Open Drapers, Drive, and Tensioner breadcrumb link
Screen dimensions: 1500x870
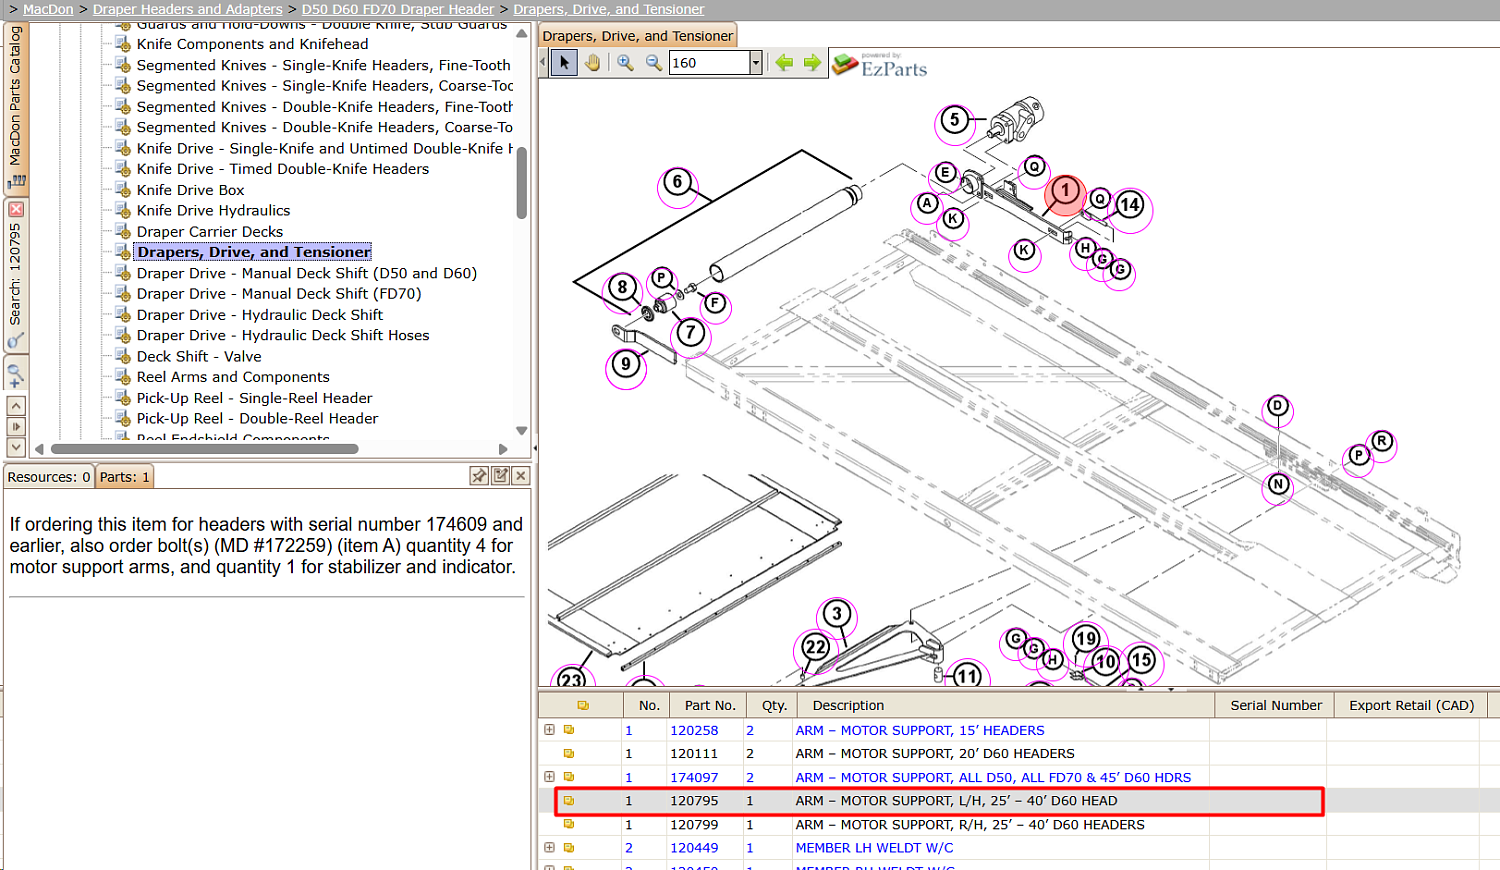pyautogui.click(x=609, y=9)
